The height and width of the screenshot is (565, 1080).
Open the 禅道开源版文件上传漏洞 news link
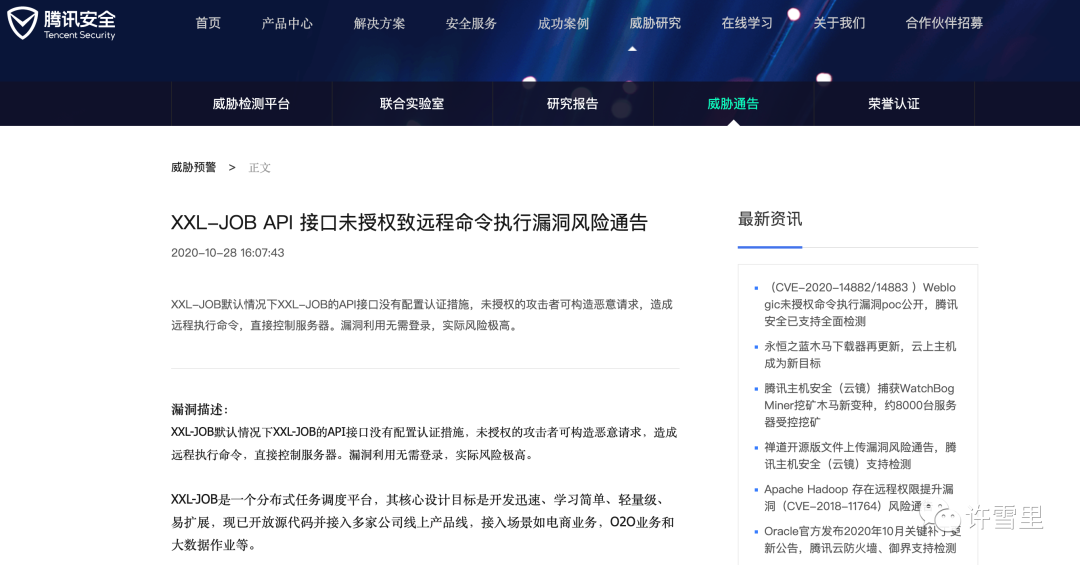click(860, 455)
